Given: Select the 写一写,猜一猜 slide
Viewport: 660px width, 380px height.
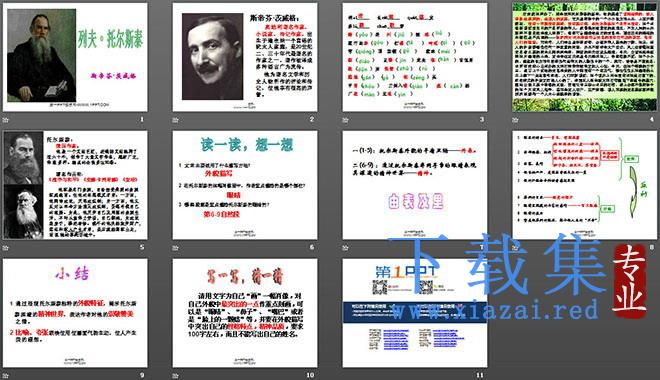Looking at the screenshot, I should pos(245,313).
